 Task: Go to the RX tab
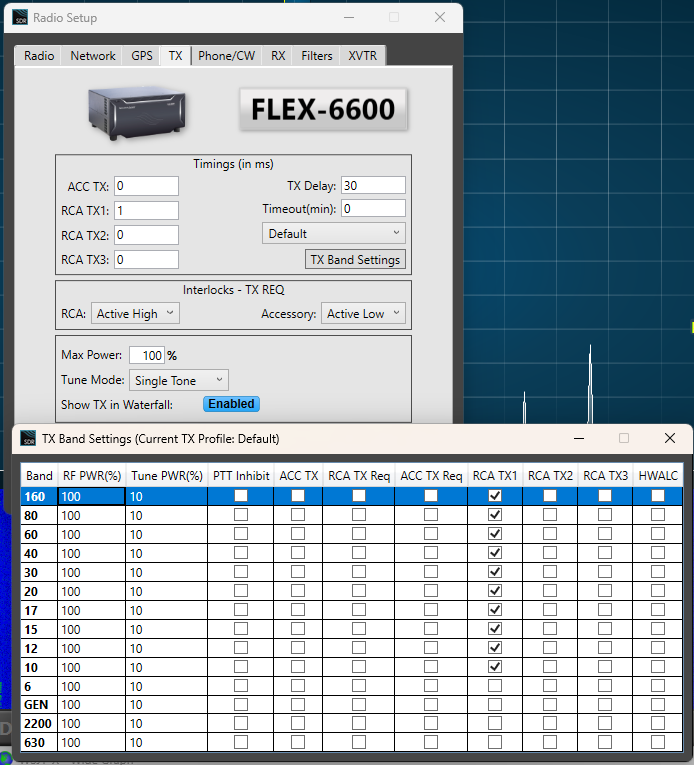tap(278, 56)
